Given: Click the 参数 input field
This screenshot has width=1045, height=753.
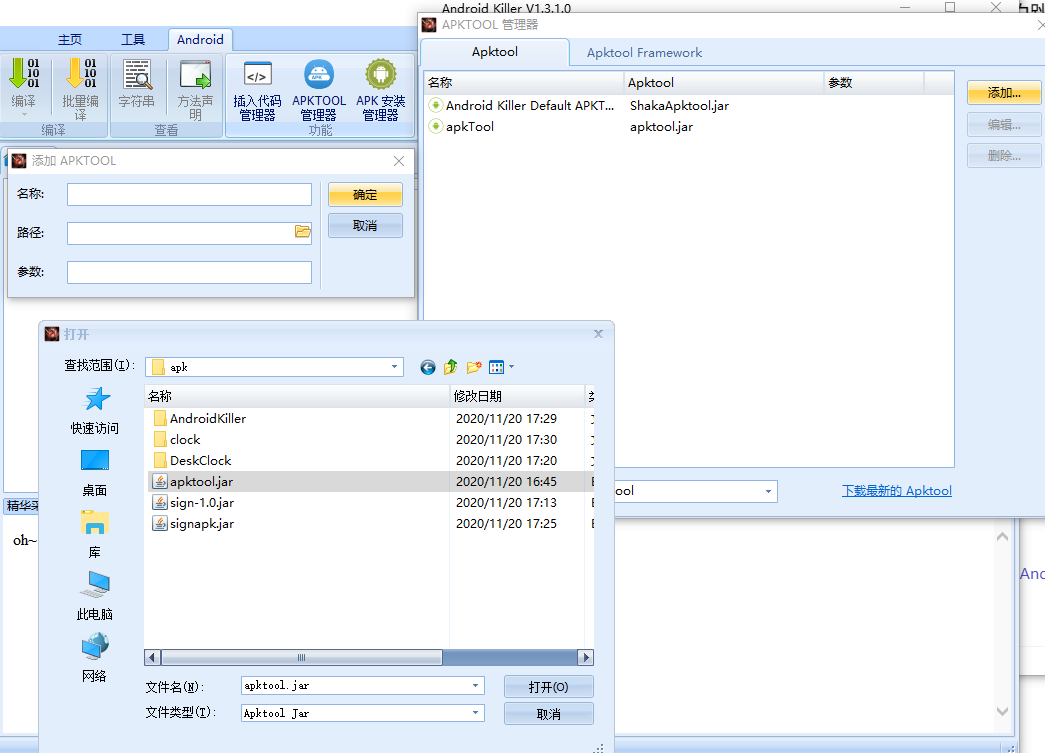Looking at the screenshot, I should point(189,272).
